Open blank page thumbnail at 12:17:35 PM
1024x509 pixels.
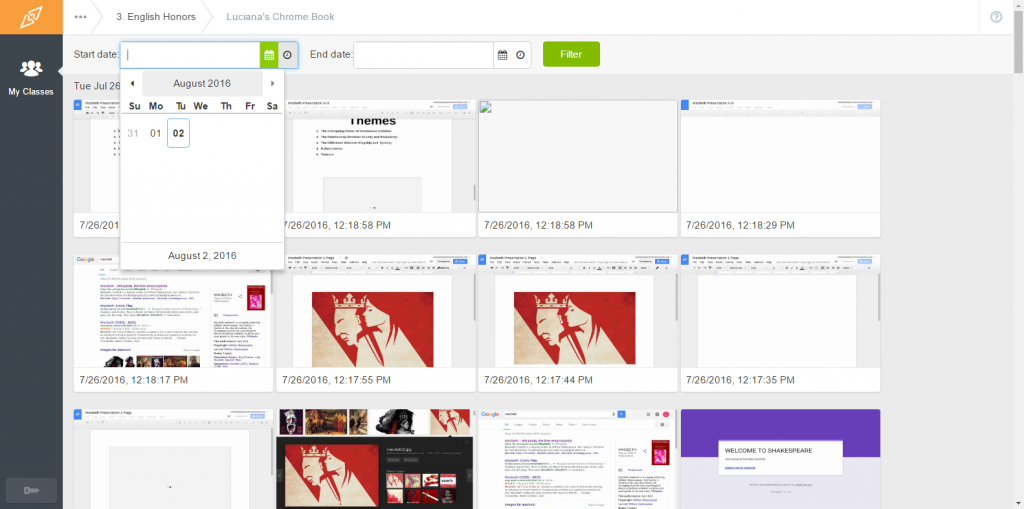pos(780,311)
